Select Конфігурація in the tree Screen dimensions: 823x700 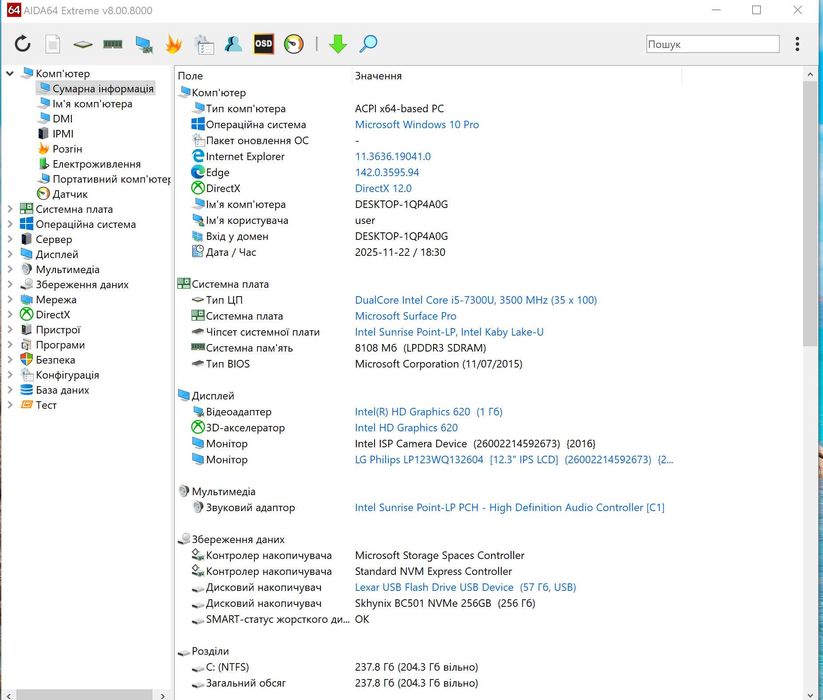(x=67, y=375)
